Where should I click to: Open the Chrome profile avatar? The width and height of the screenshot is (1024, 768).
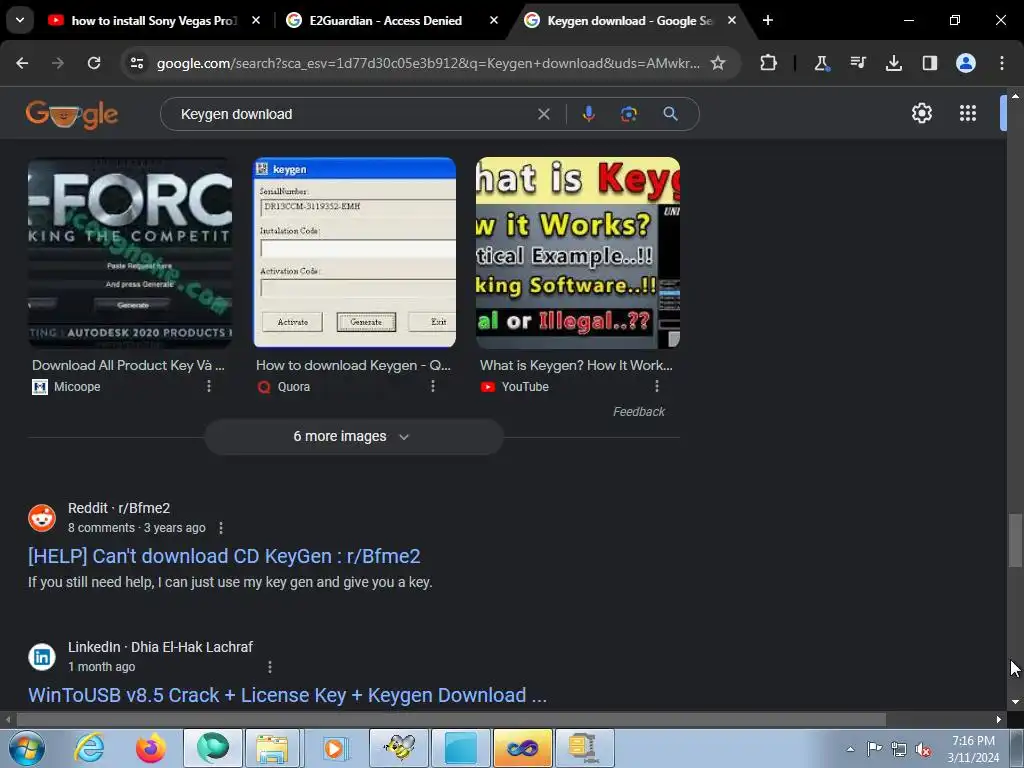pos(966,63)
